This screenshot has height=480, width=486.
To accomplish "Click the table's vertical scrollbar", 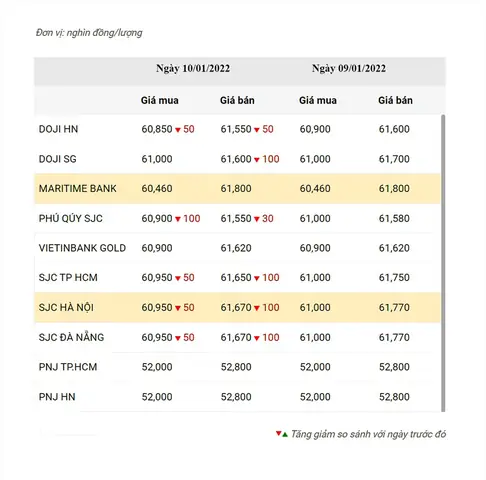I will (443, 263).
